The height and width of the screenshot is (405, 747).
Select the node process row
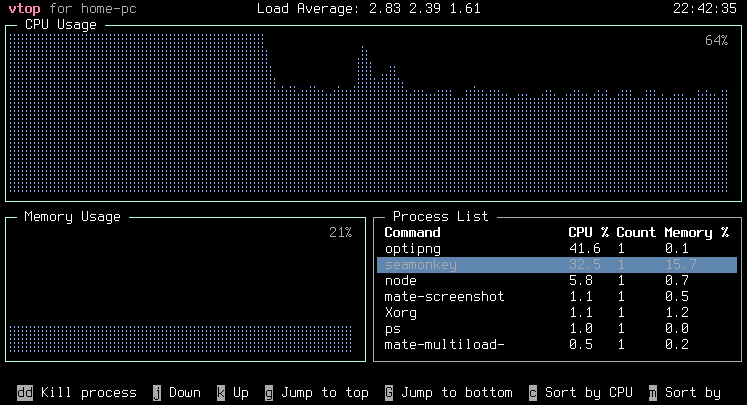pos(557,281)
